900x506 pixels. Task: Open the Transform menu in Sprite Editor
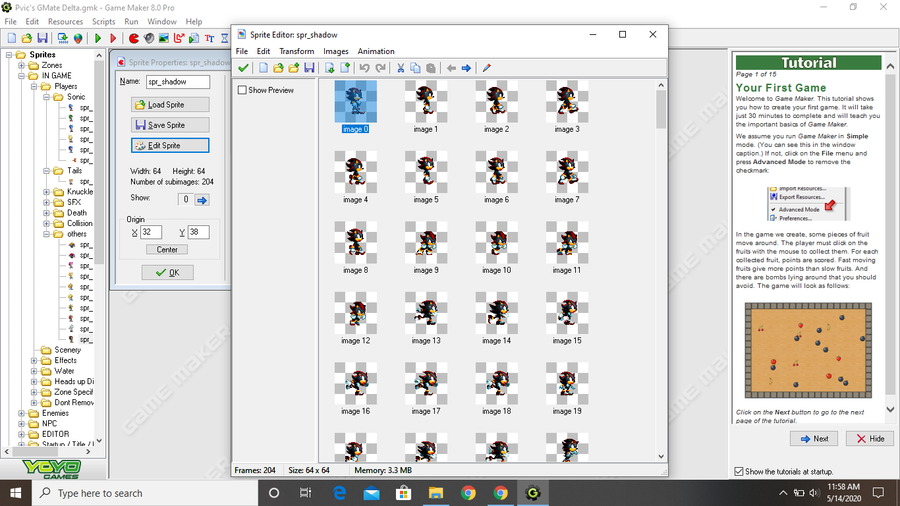coord(297,51)
